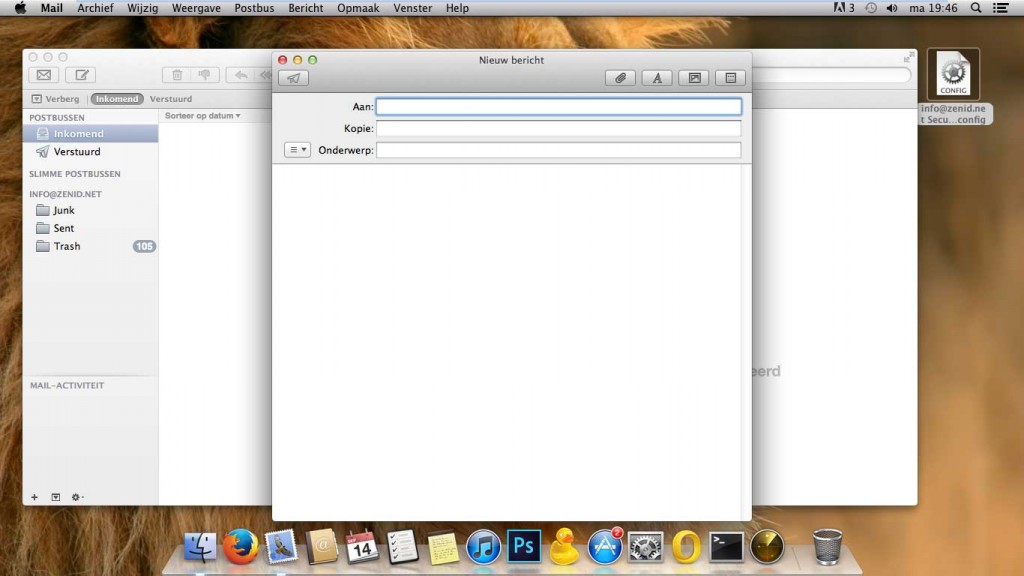1024x576 pixels.
Task: Open Finder from the Dock
Action: pyautogui.click(x=200, y=547)
